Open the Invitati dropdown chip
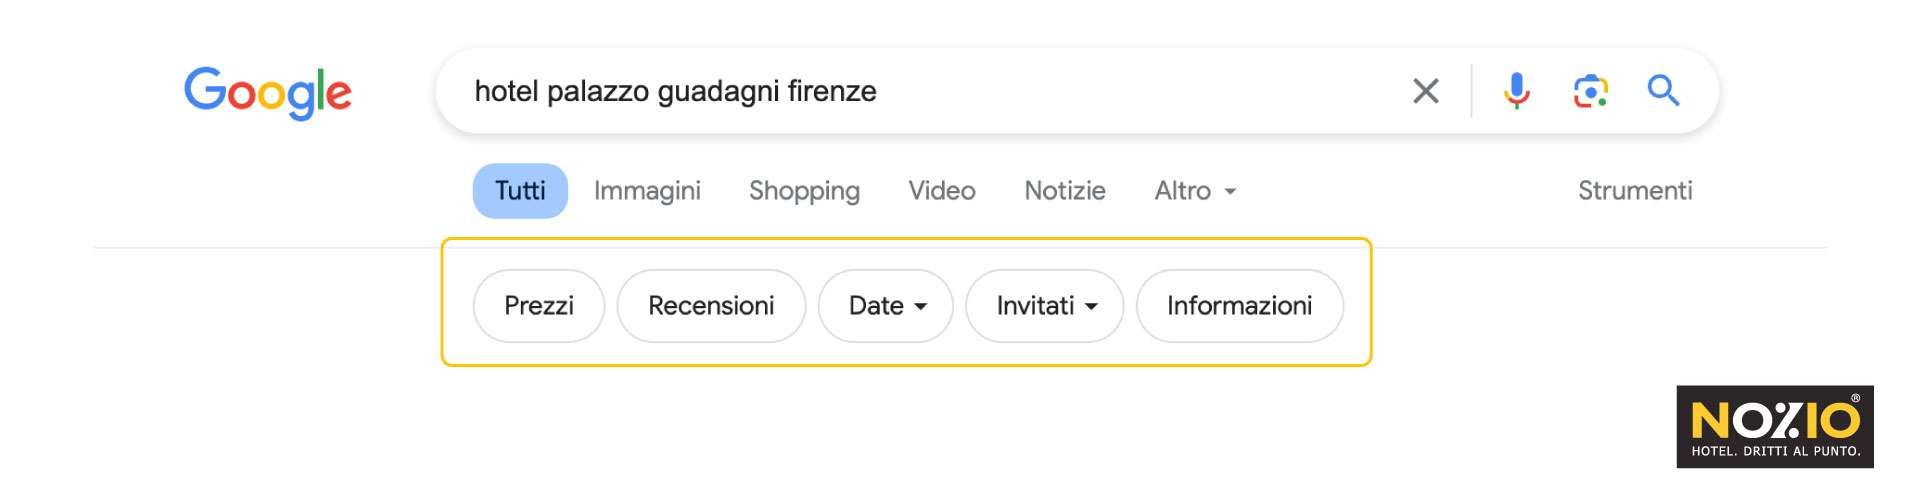 click(1044, 305)
